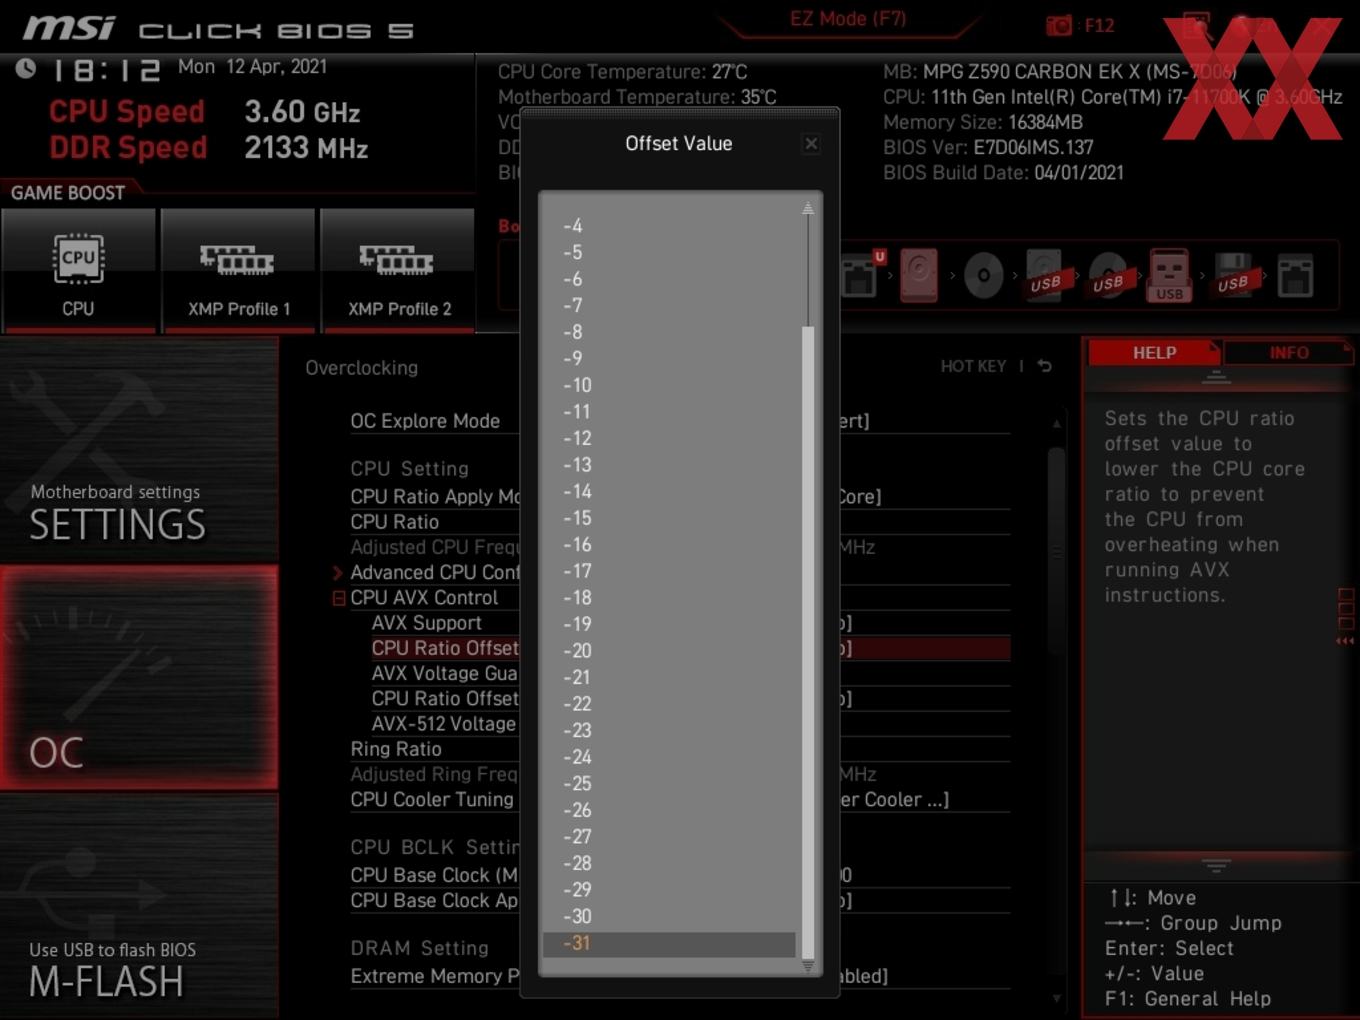The width and height of the screenshot is (1360, 1020).
Task: Toggle Game Boost CPU button
Action: point(79,270)
